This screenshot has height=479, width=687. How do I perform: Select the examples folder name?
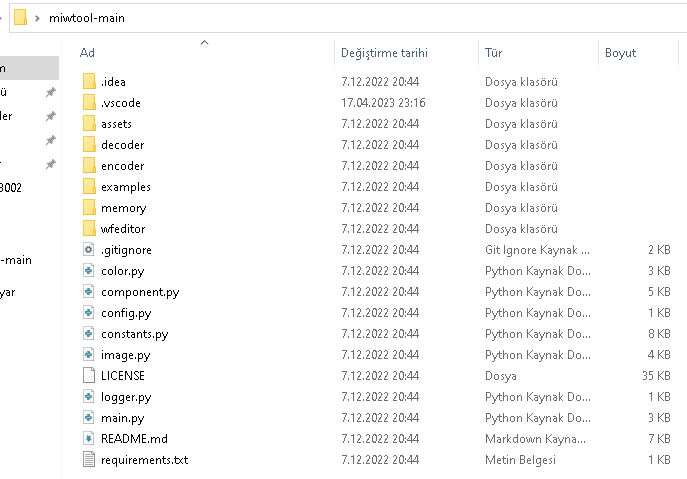pyautogui.click(x=126, y=187)
